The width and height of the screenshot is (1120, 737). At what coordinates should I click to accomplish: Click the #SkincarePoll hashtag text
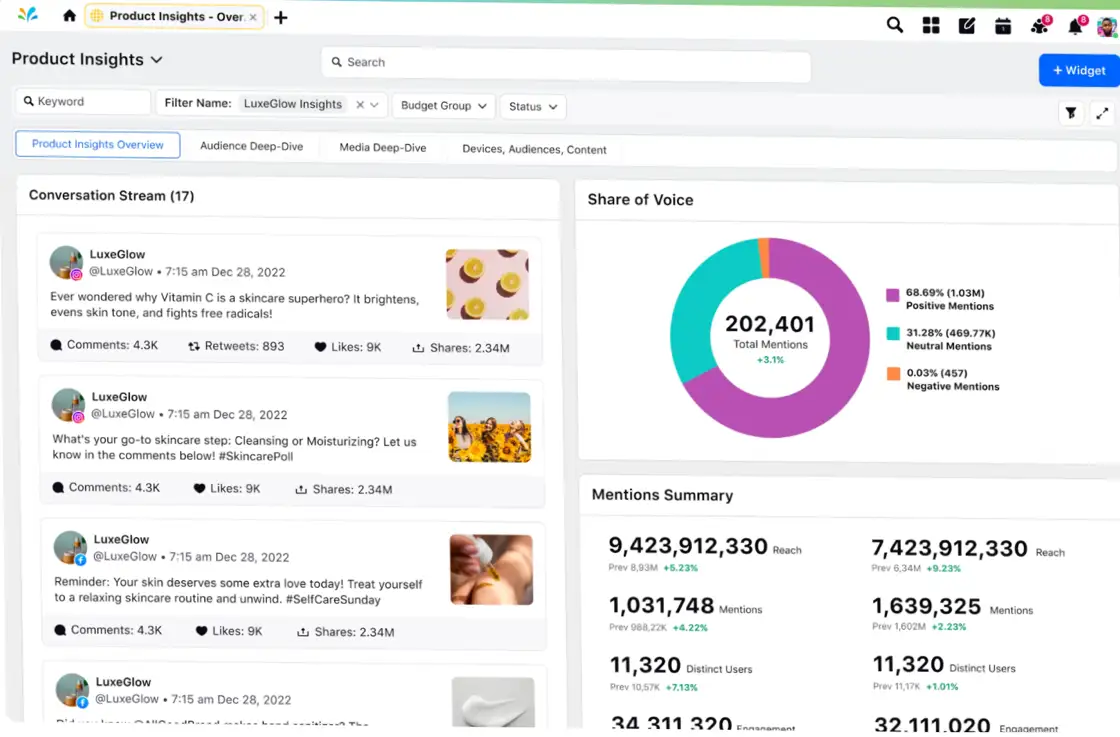coord(256,456)
